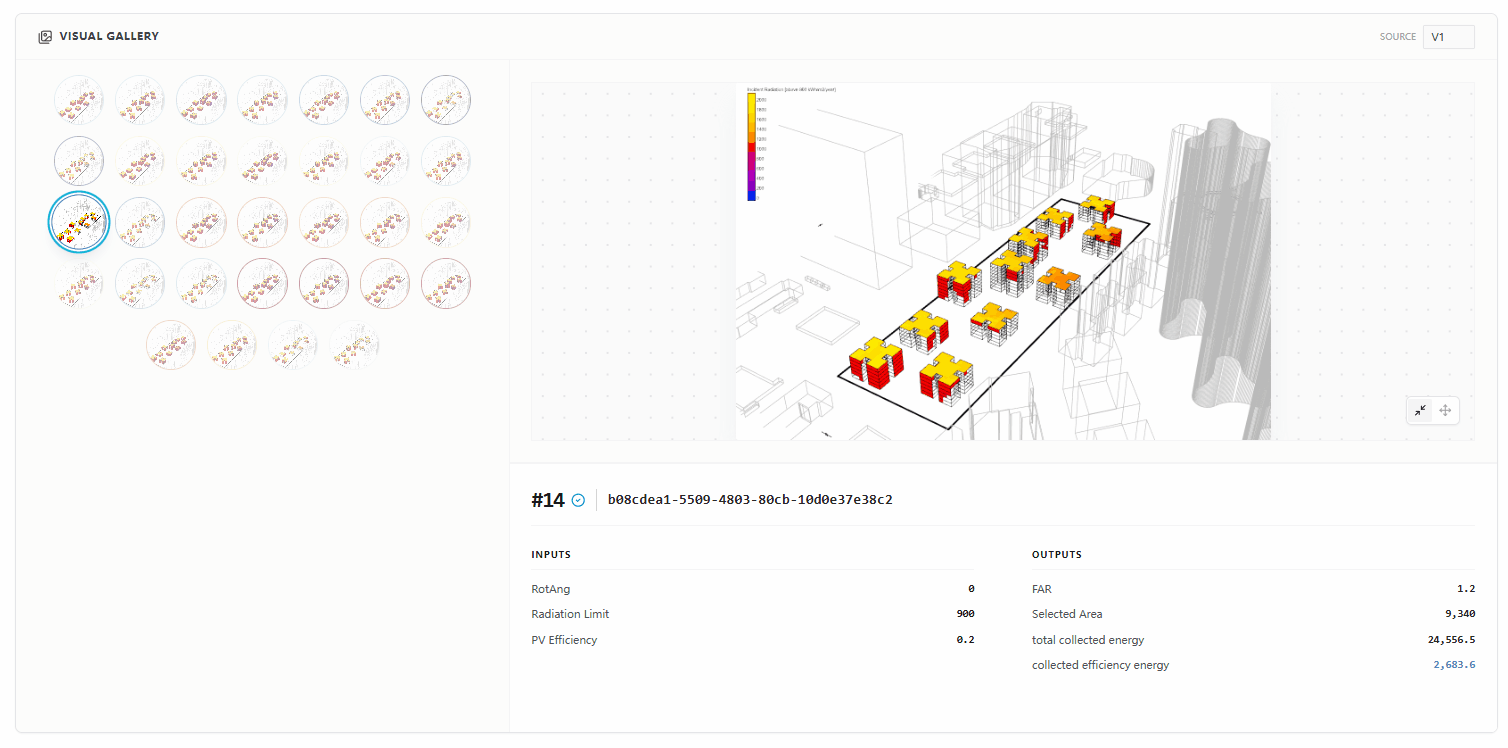Click the checkmark badge beside #14
This screenshot has height=748, width=1508.
pyautogui.click(x=578, y=501)
